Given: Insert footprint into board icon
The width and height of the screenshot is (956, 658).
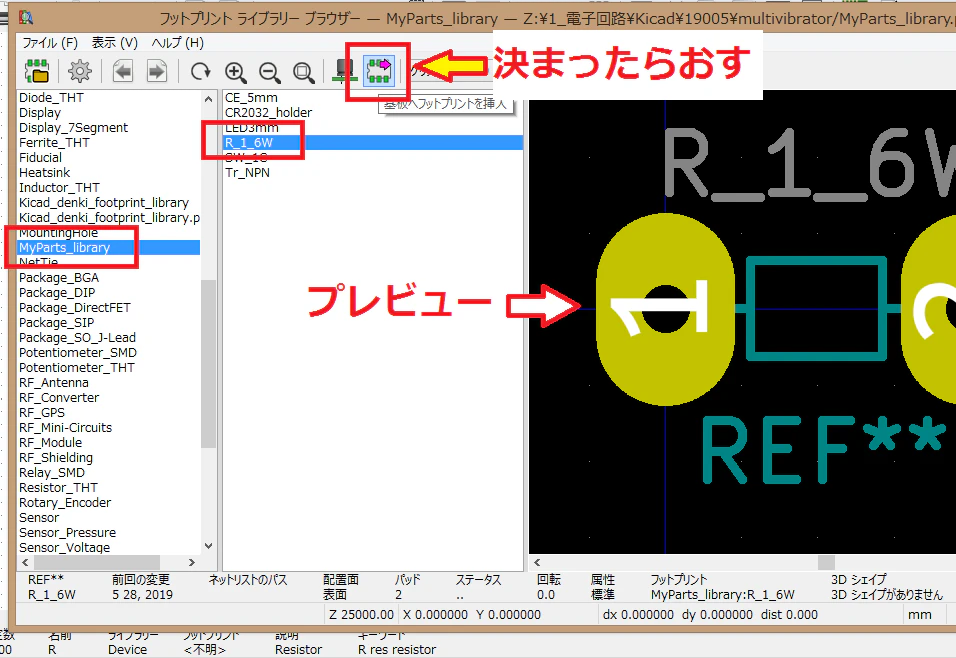Looking at the screenshot, I should (x=379, y=71).
